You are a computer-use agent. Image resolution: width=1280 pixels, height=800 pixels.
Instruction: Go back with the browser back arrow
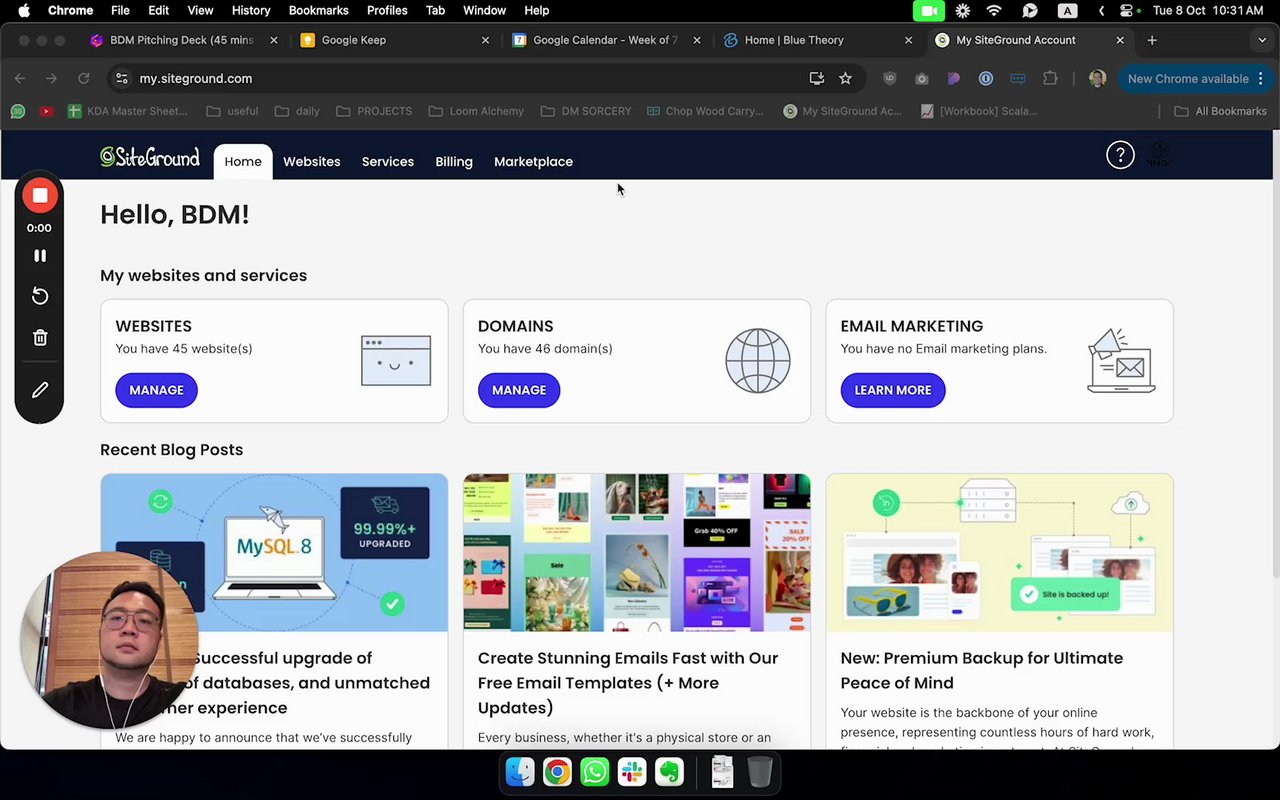click(x=20, y=78)
